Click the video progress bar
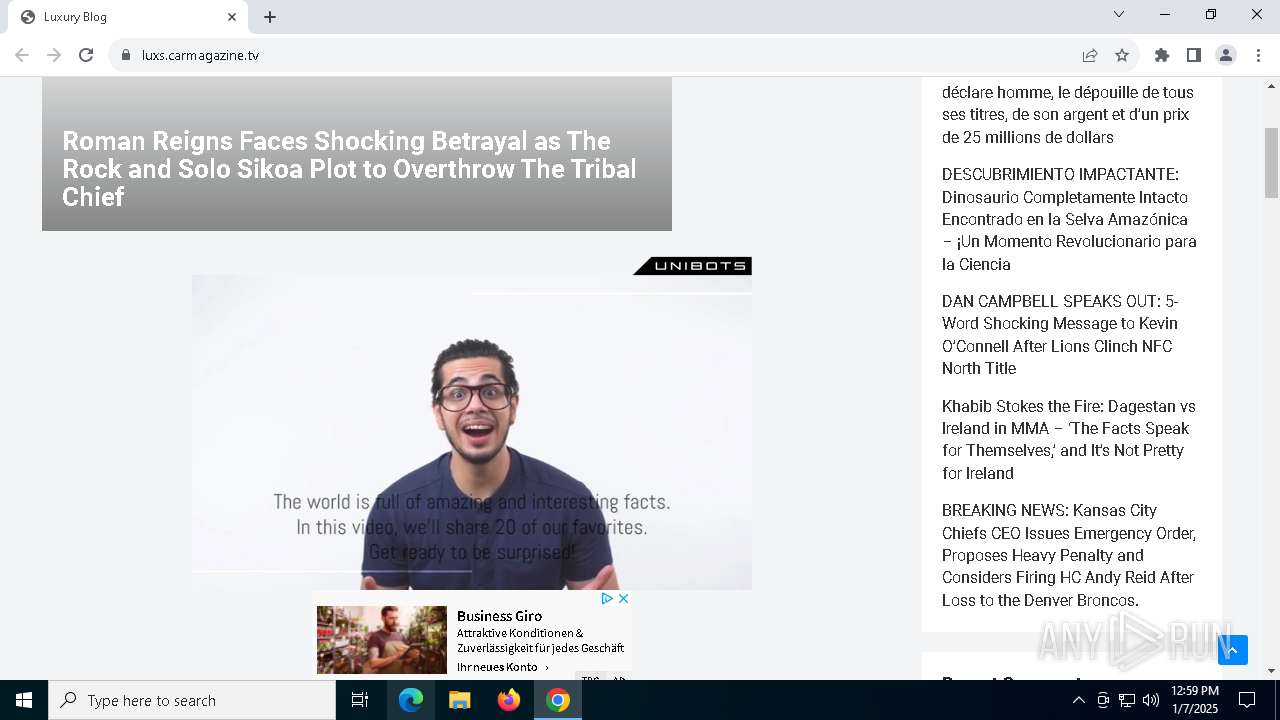1280x720 pixels. click(x=472, y=571)
